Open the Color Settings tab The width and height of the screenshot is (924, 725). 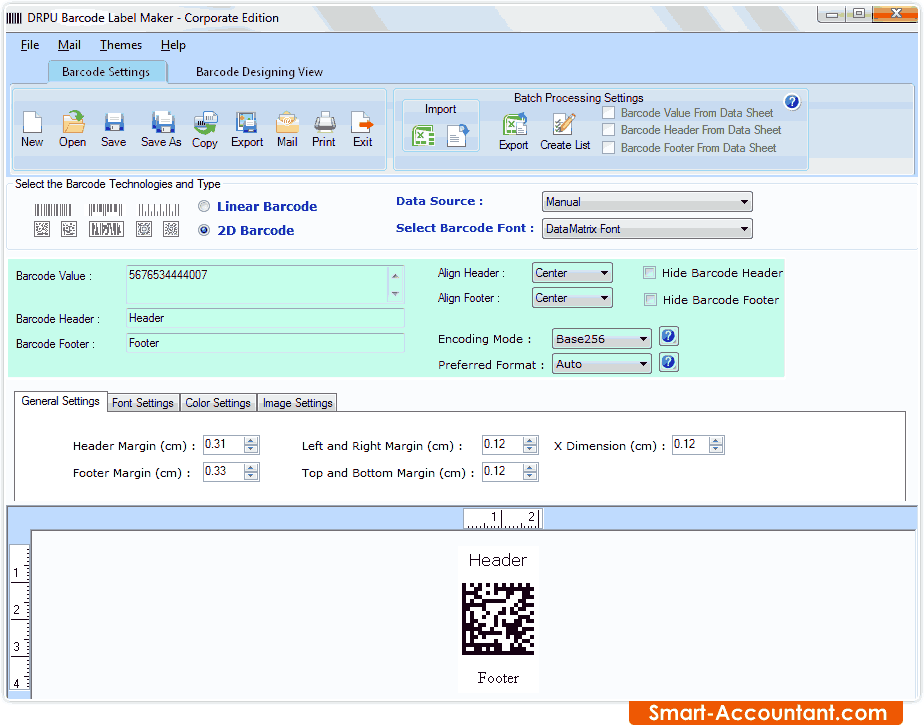pyautogui.click(x=218, y=402)
